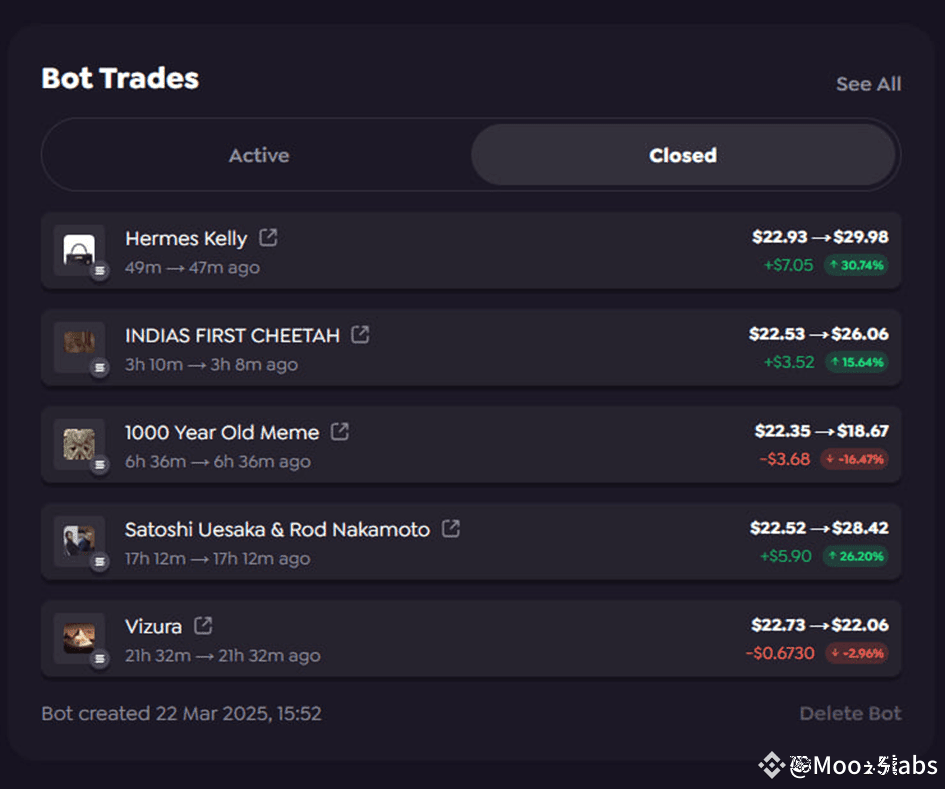Screen dimensions: 945x789
Task: Click the Hermes Kelly token thumbnail
Action: coord(79,249)
